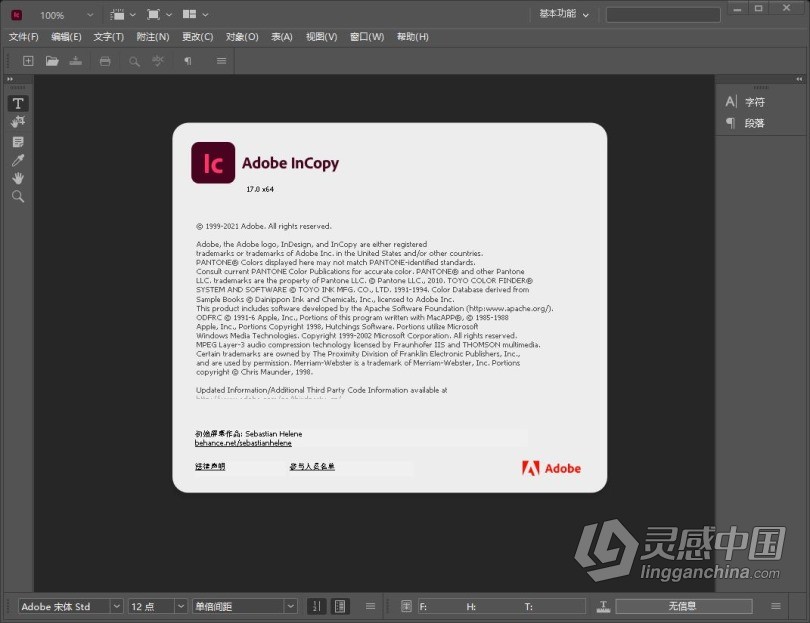Click the 17.0 x64 version text
The image size is (810, 623).
260,189
